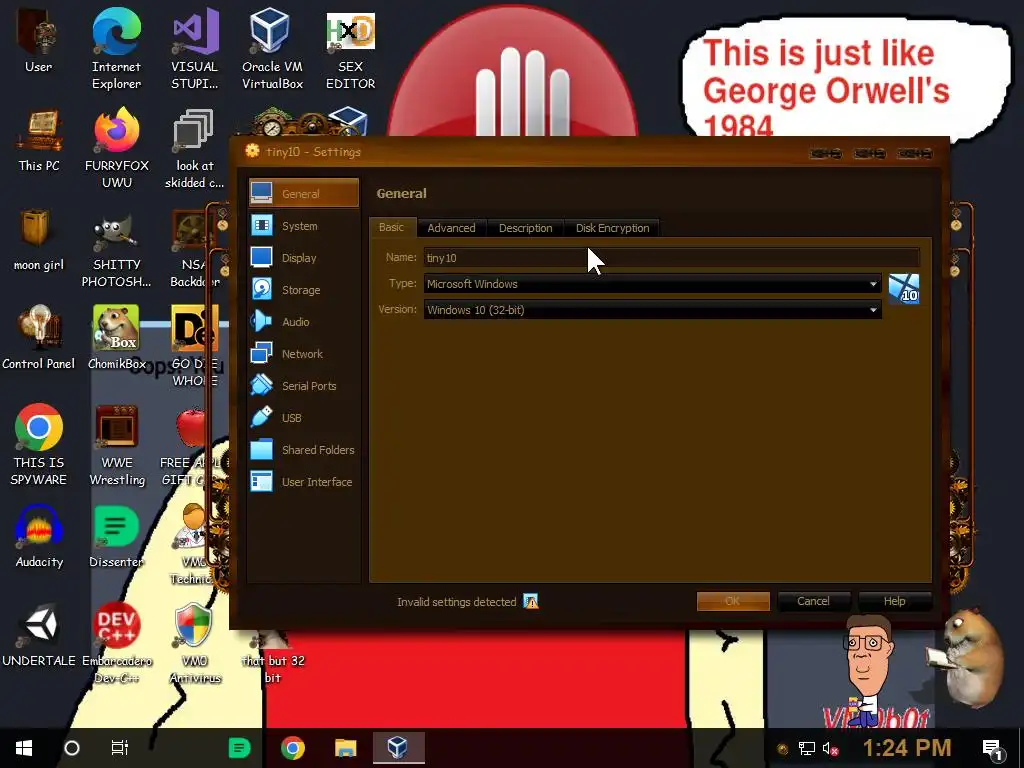1024x768 pixels.
Task: Select the moon girl desktop icon
Action: [x=39, y=240]
